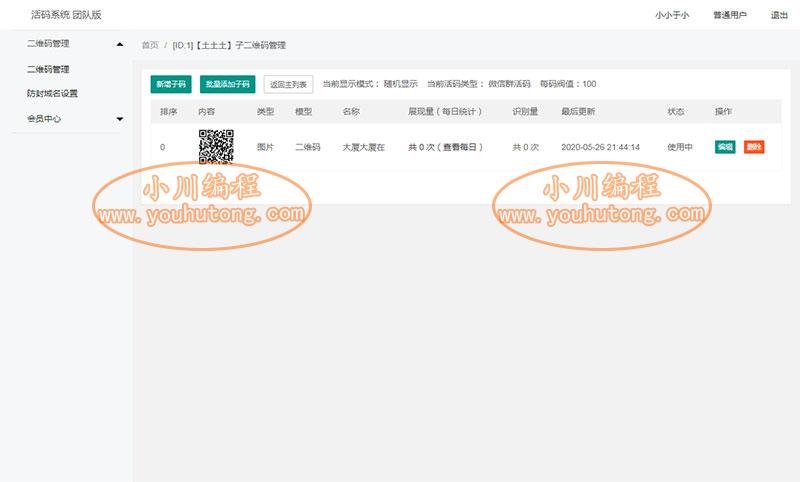This screenshot has height=482, width=800.
Task: Click the 使用中 status cell
Action: [680, 147]
